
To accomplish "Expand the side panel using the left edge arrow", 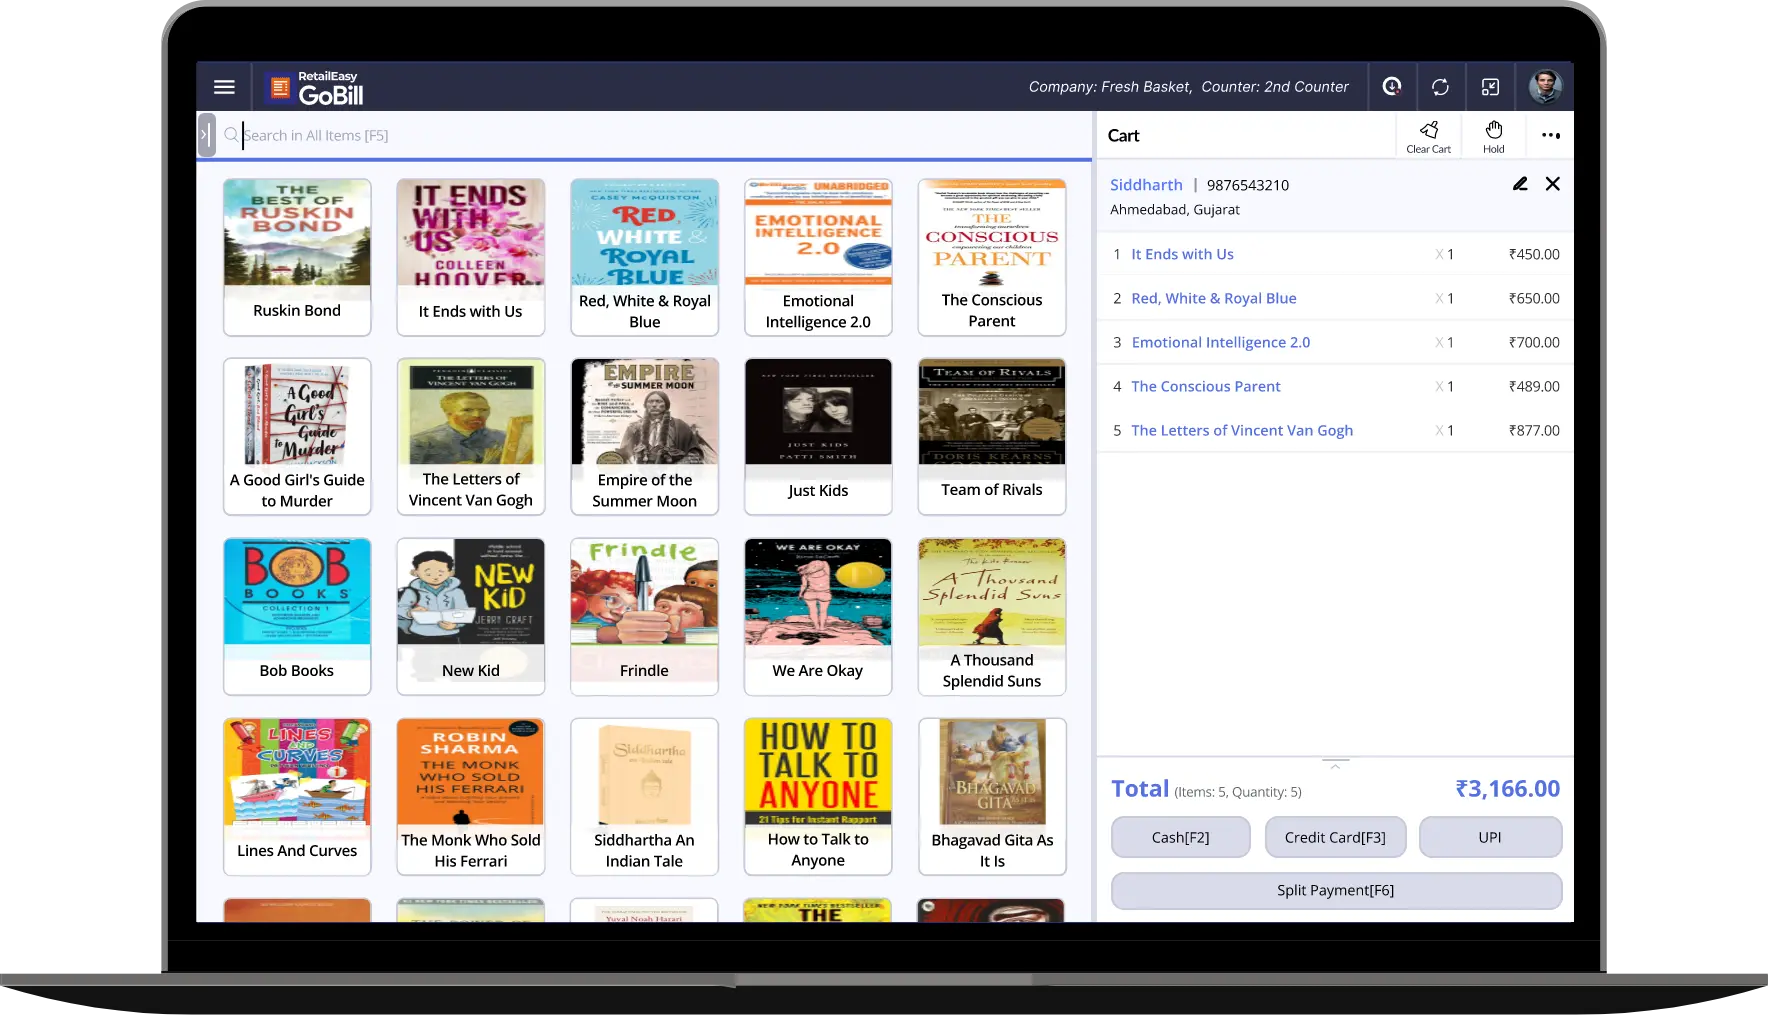I will [x=207, y=134].
